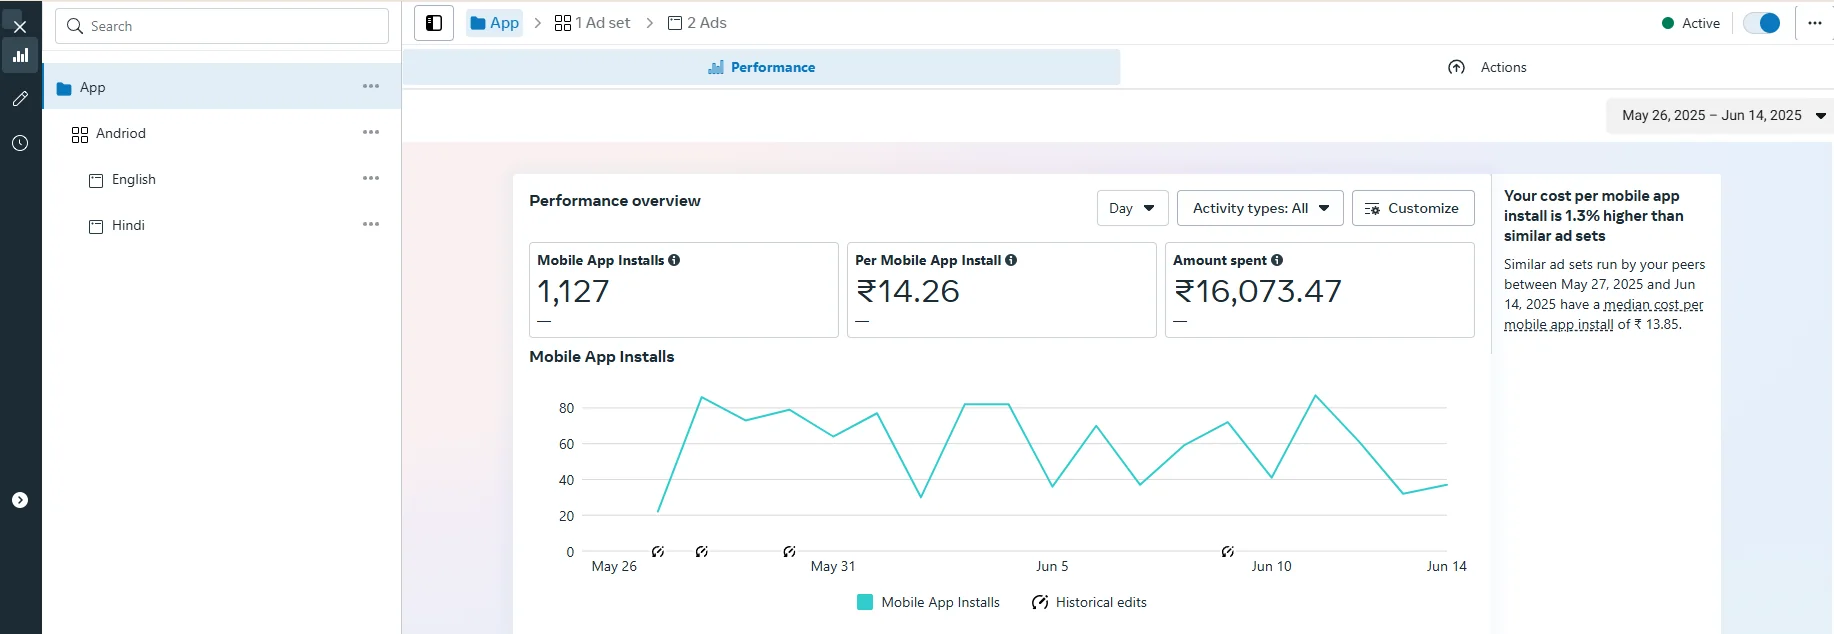This screenshot has width=1834, height=634.
Task: Click the first historical edit marker after May 26
Action: (658, 552)
